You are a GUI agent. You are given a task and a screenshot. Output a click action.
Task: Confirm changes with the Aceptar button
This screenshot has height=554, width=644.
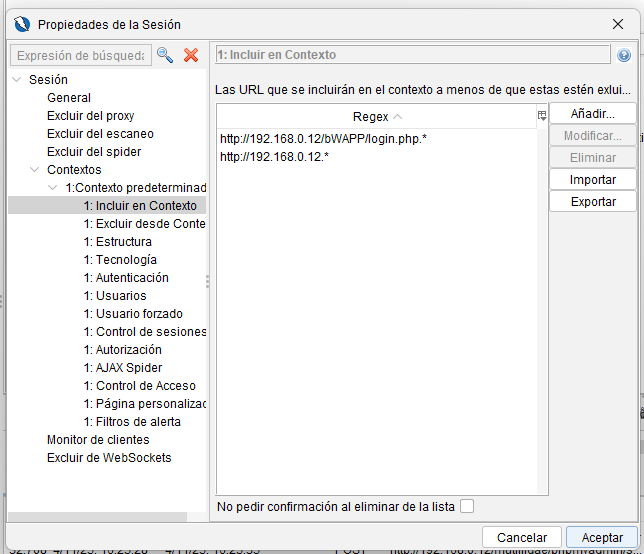(x=601, y=537)
